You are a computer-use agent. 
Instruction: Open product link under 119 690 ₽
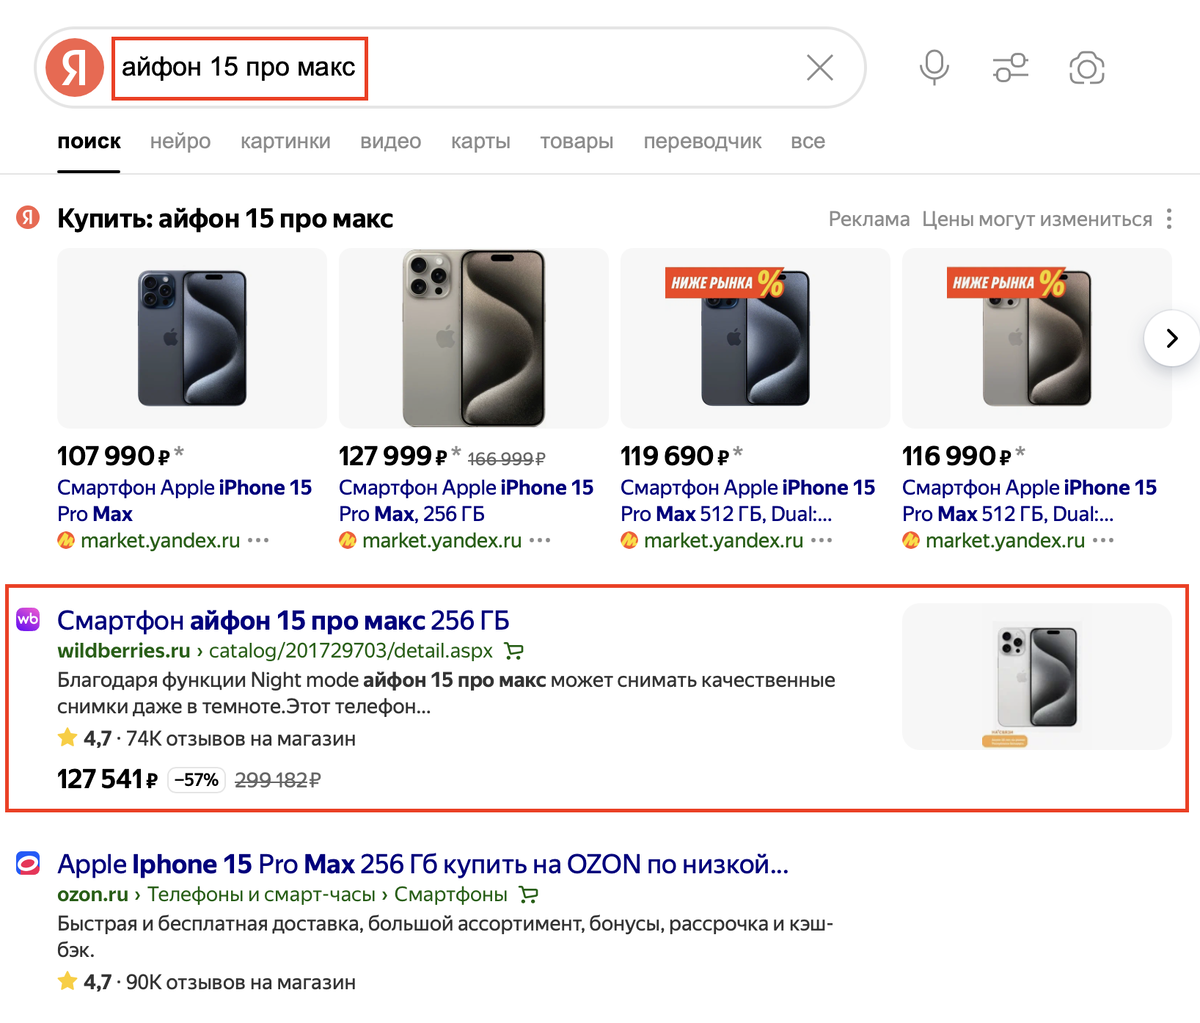point(748,500)
